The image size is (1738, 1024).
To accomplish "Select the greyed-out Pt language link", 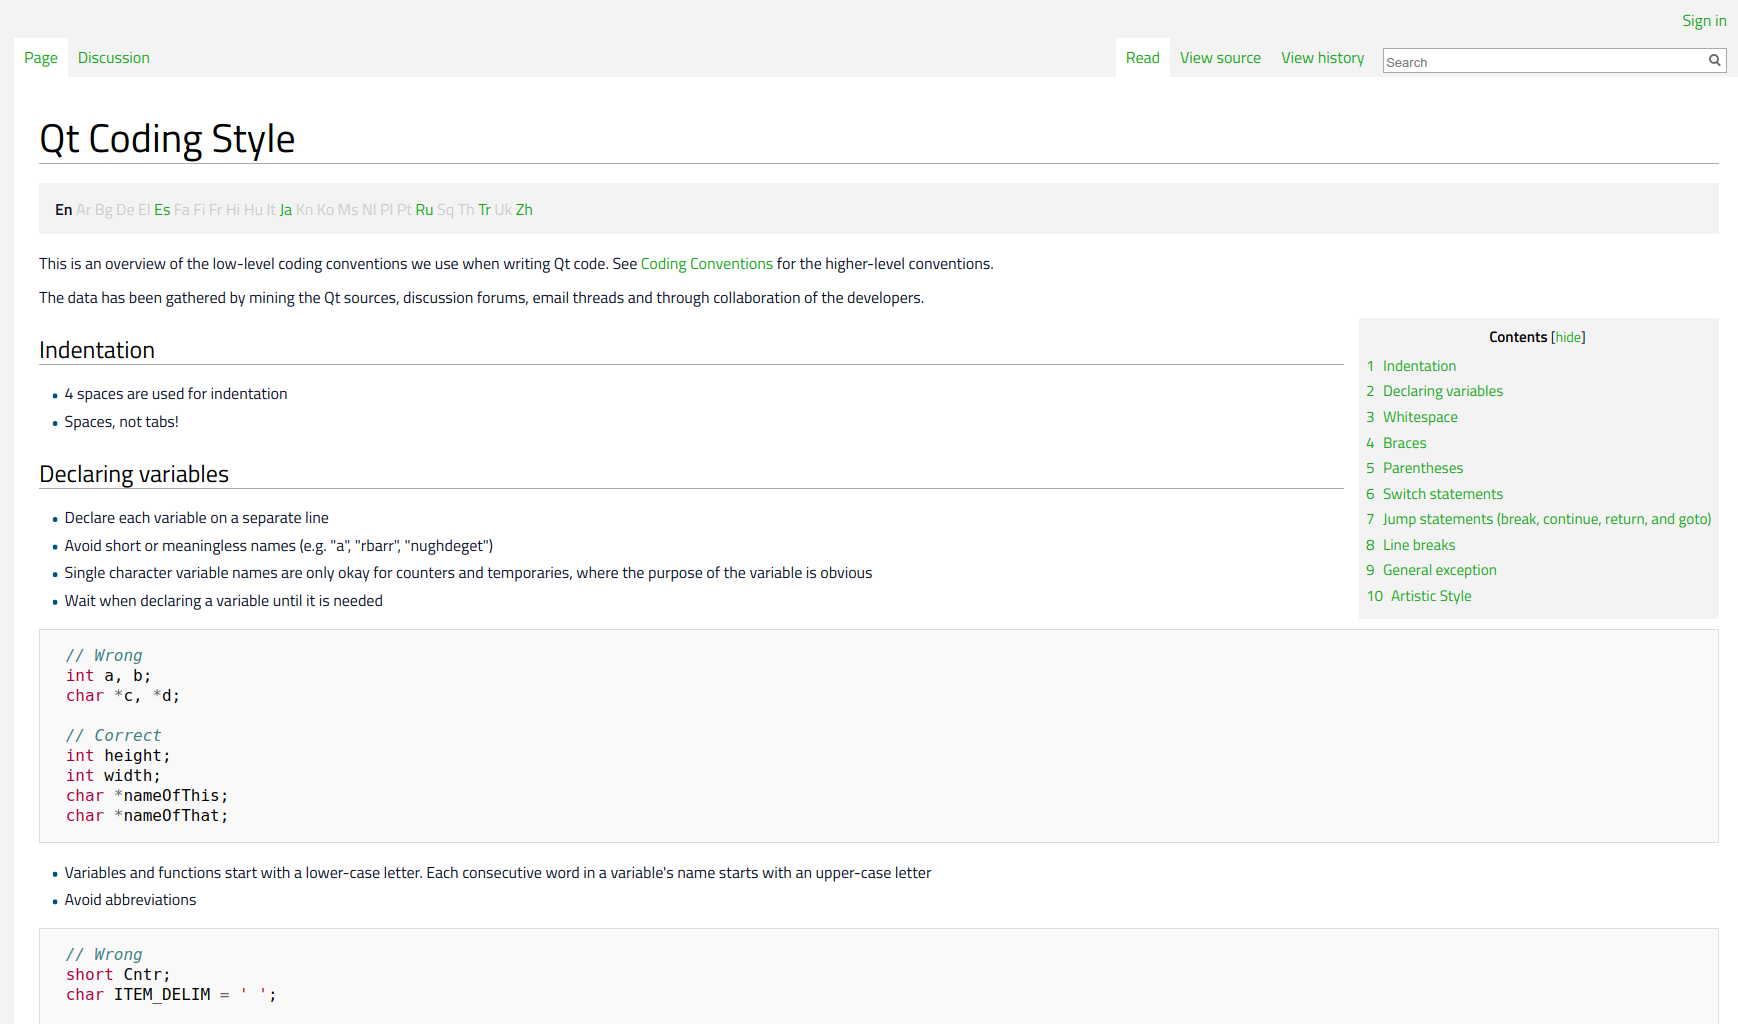I will [x=404, y=210].
